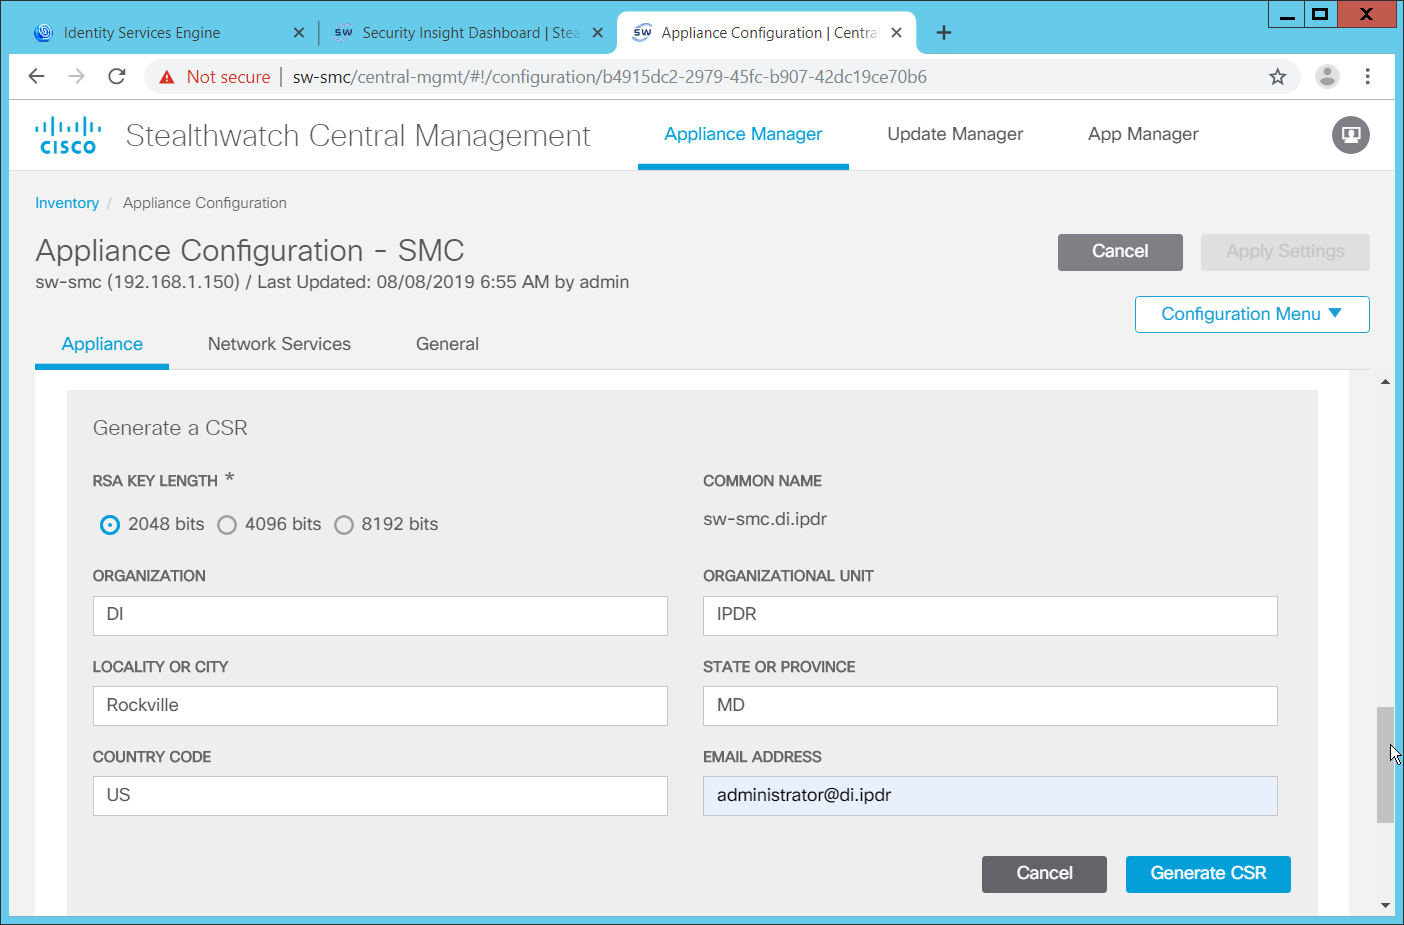This screenshot has height=925, width=1404.
Task: Click the Email Address input field
Action: (x=989, y=796)
